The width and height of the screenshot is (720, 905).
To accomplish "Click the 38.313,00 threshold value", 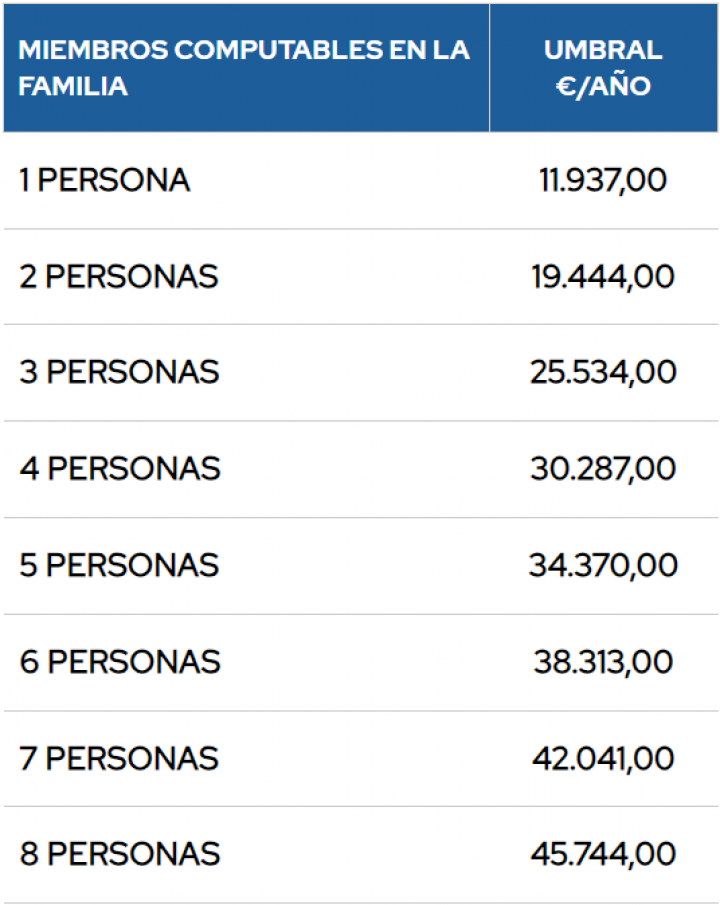I will pos(603,662).
